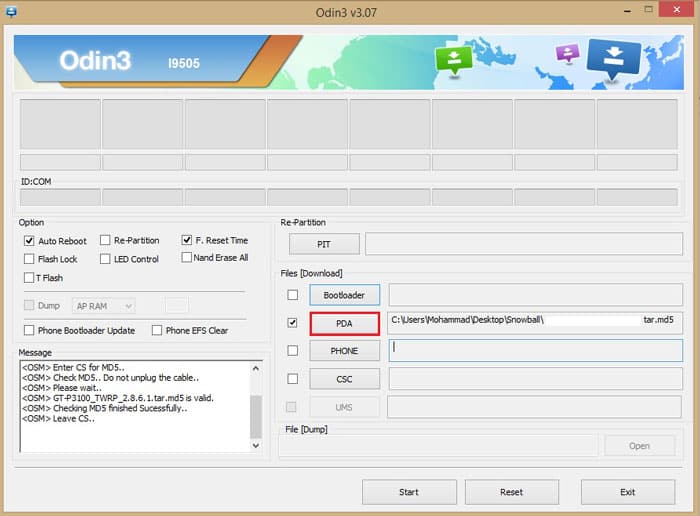Click '<OSM> Leave CS..' log line
The width and height of the screenshot is (700, 516).
pos(58,418)
